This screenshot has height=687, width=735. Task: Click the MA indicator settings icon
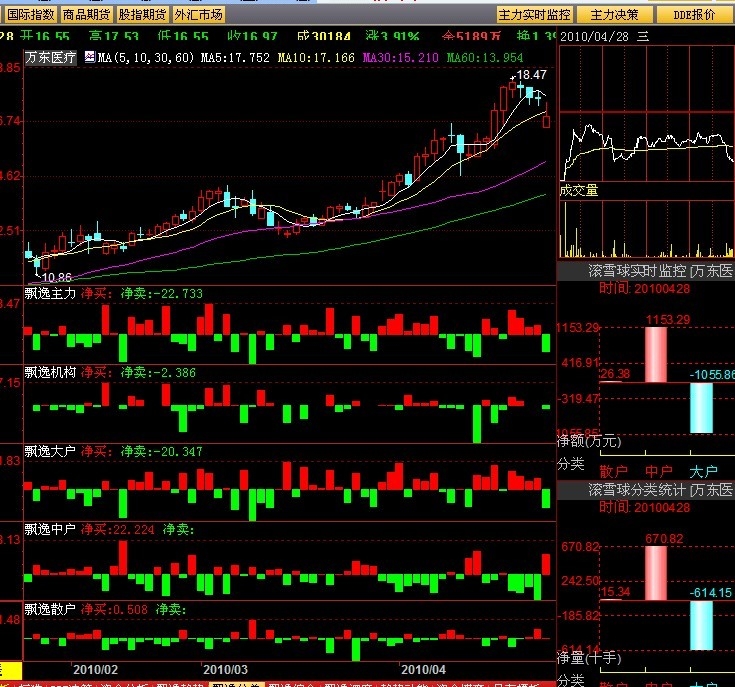point(90,57)
